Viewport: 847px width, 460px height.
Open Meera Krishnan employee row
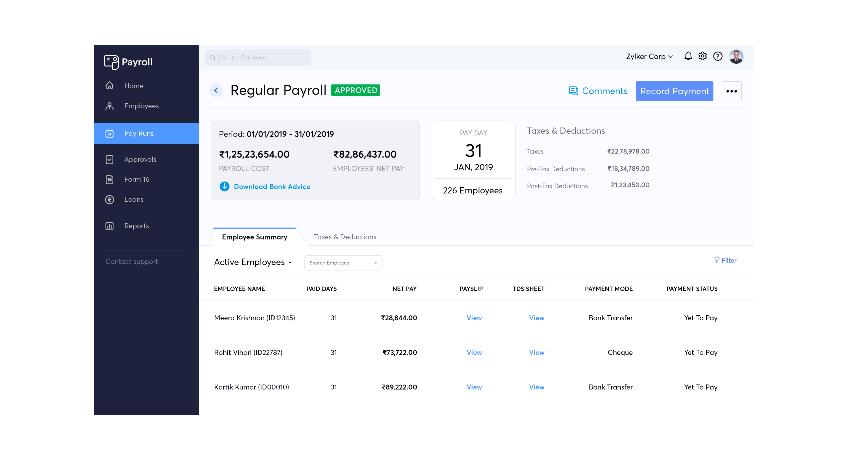coord(476,317)
